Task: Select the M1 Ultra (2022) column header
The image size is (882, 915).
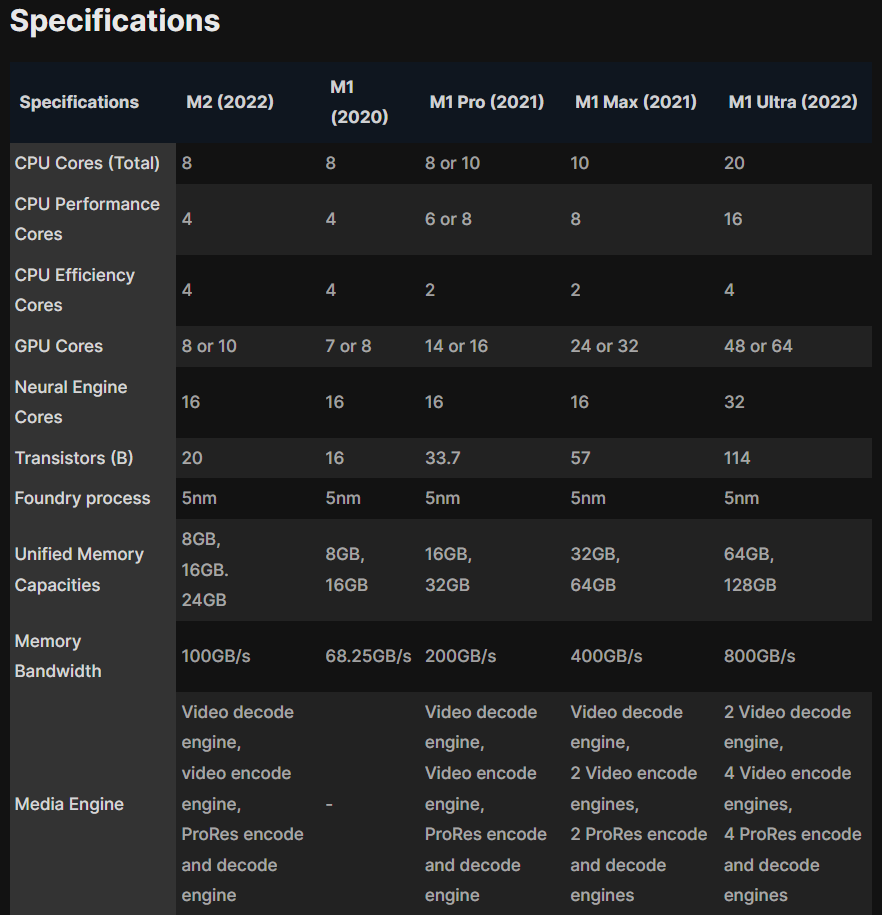Action: (793, 102)
